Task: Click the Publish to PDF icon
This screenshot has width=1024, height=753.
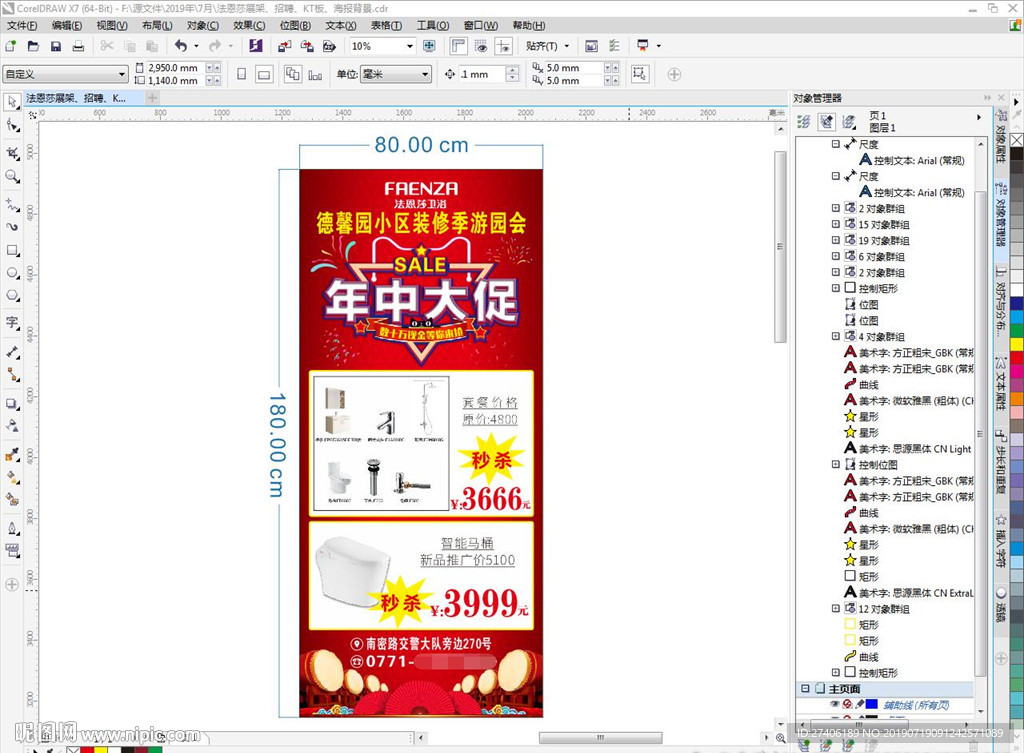Action: click(x=329, y=46)
